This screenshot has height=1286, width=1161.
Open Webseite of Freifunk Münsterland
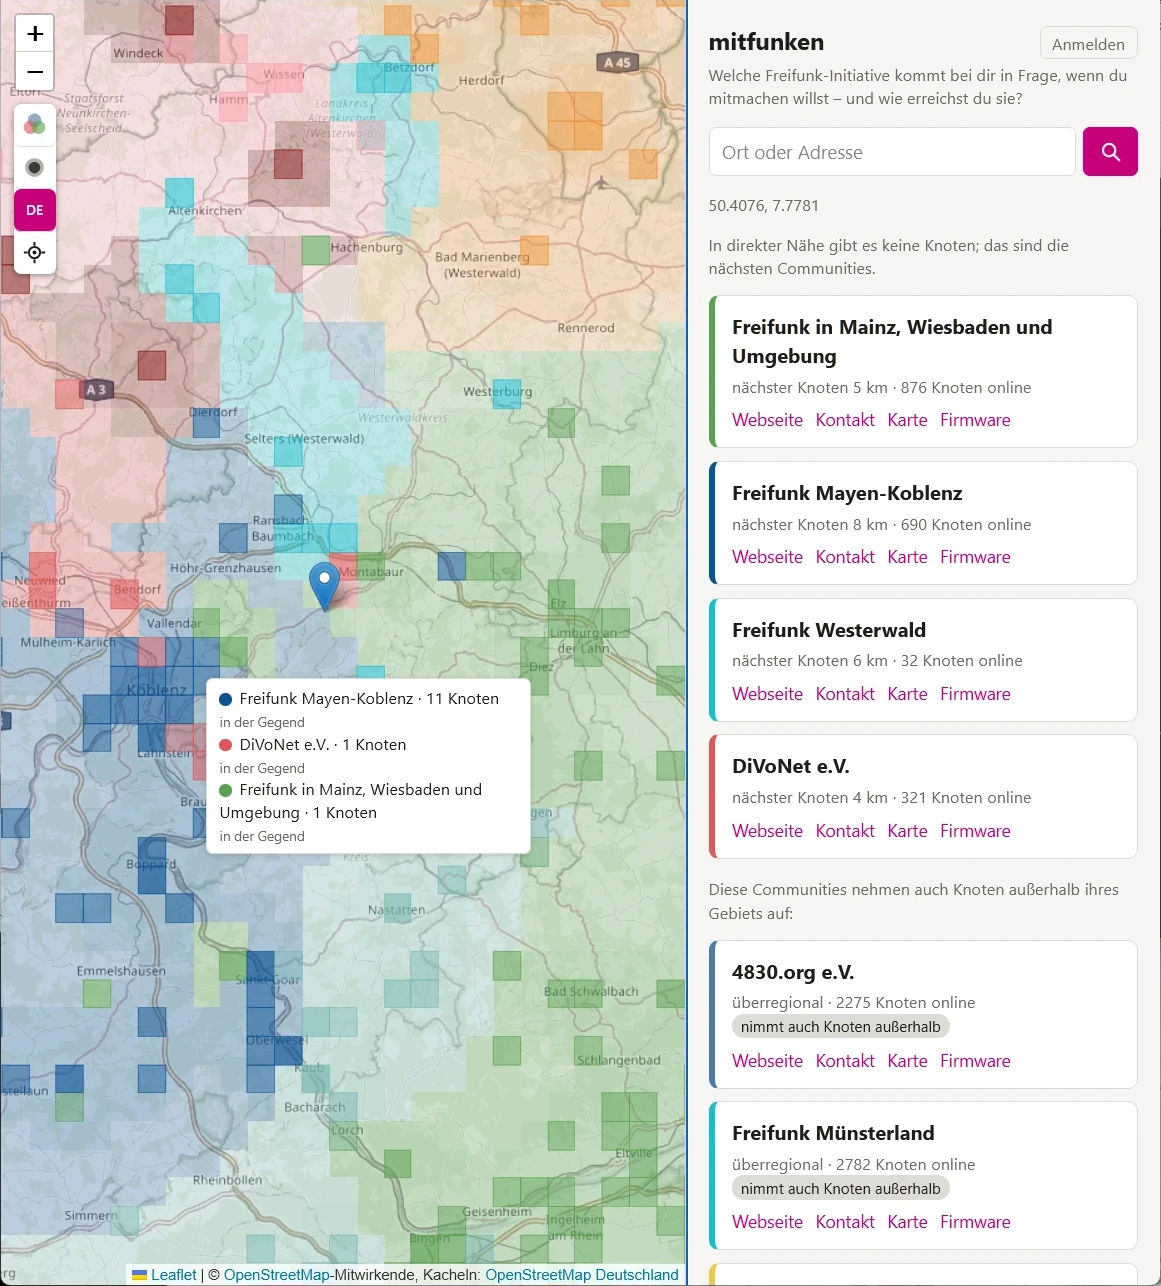tap(767, 1222)
